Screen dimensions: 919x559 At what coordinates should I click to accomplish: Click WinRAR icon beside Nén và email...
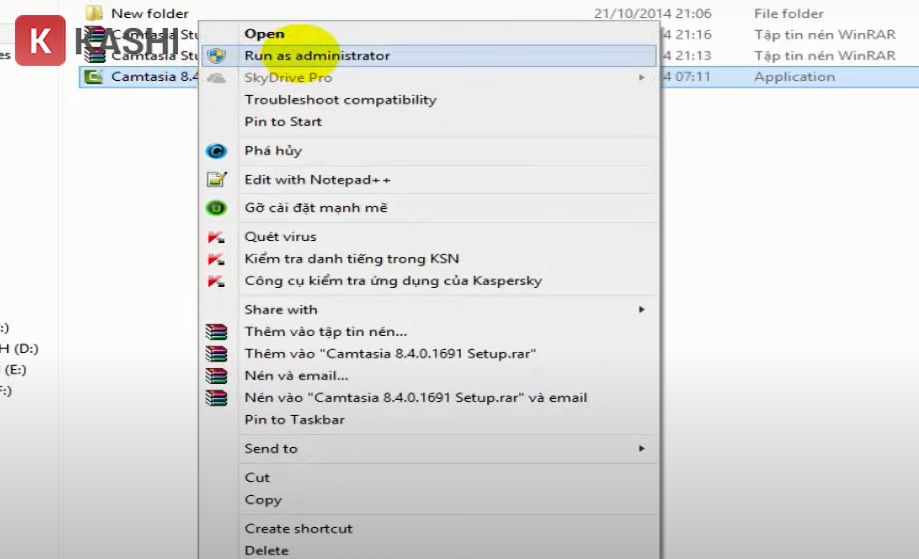point(216,376)
